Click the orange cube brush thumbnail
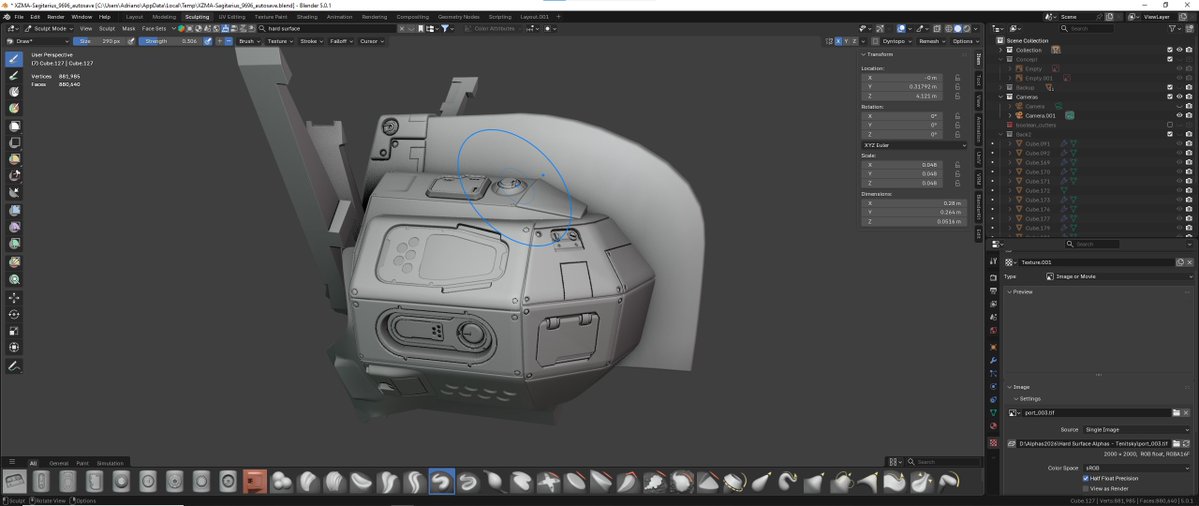Viewport: 1199px width, 506px height. click(x=255, y=482)
